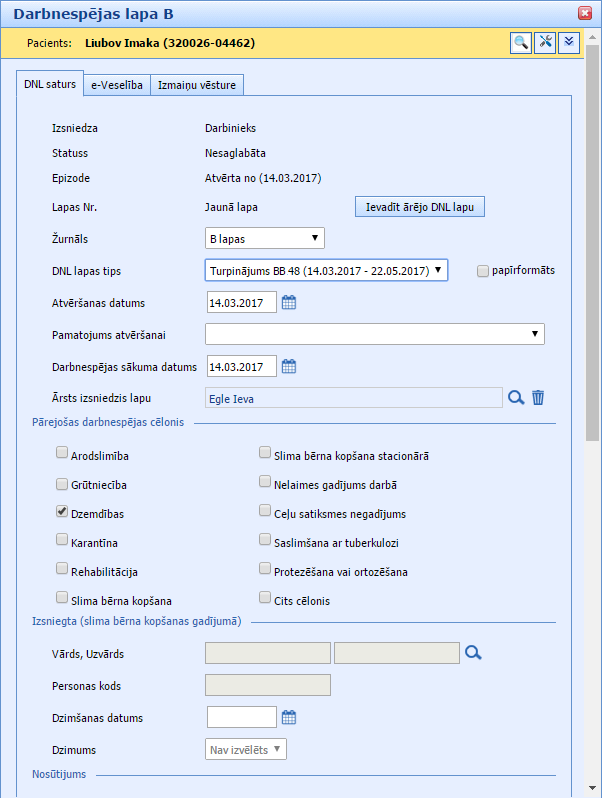Enable the Grūtniecība checkbox
Screen dimensions: 602x798
(63, 484)
